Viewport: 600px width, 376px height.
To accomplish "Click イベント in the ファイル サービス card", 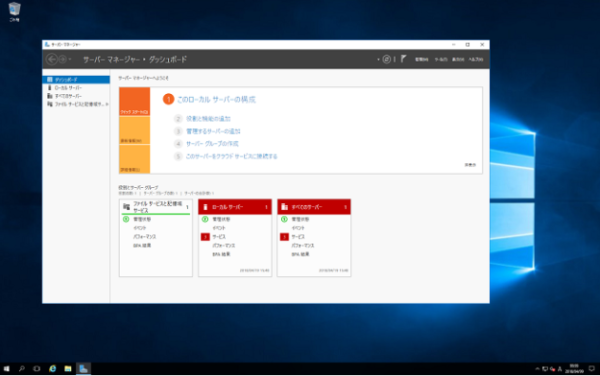I will [x=140, y=228].
